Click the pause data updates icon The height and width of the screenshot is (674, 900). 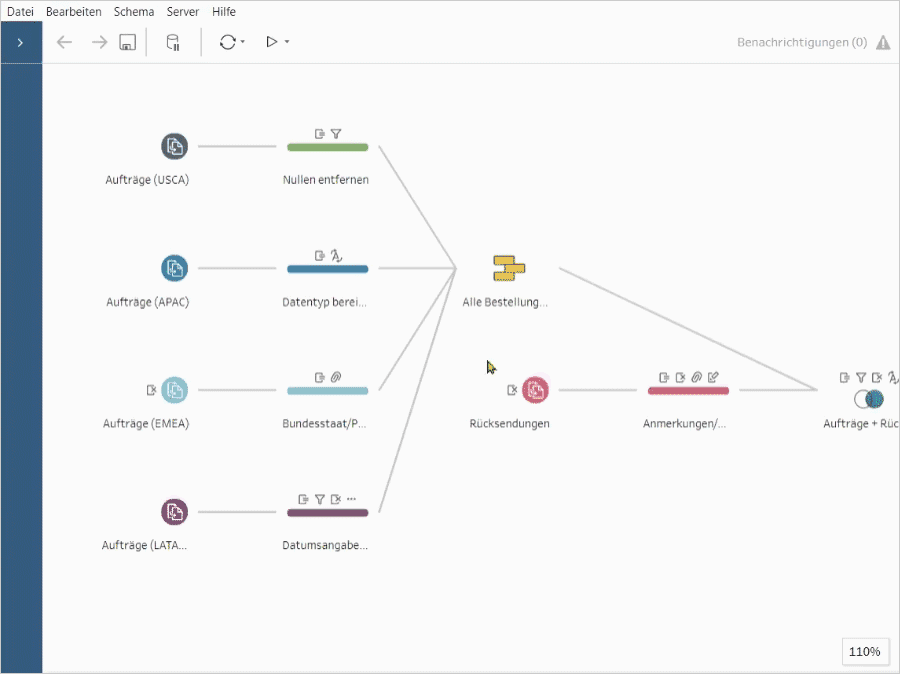171,42
